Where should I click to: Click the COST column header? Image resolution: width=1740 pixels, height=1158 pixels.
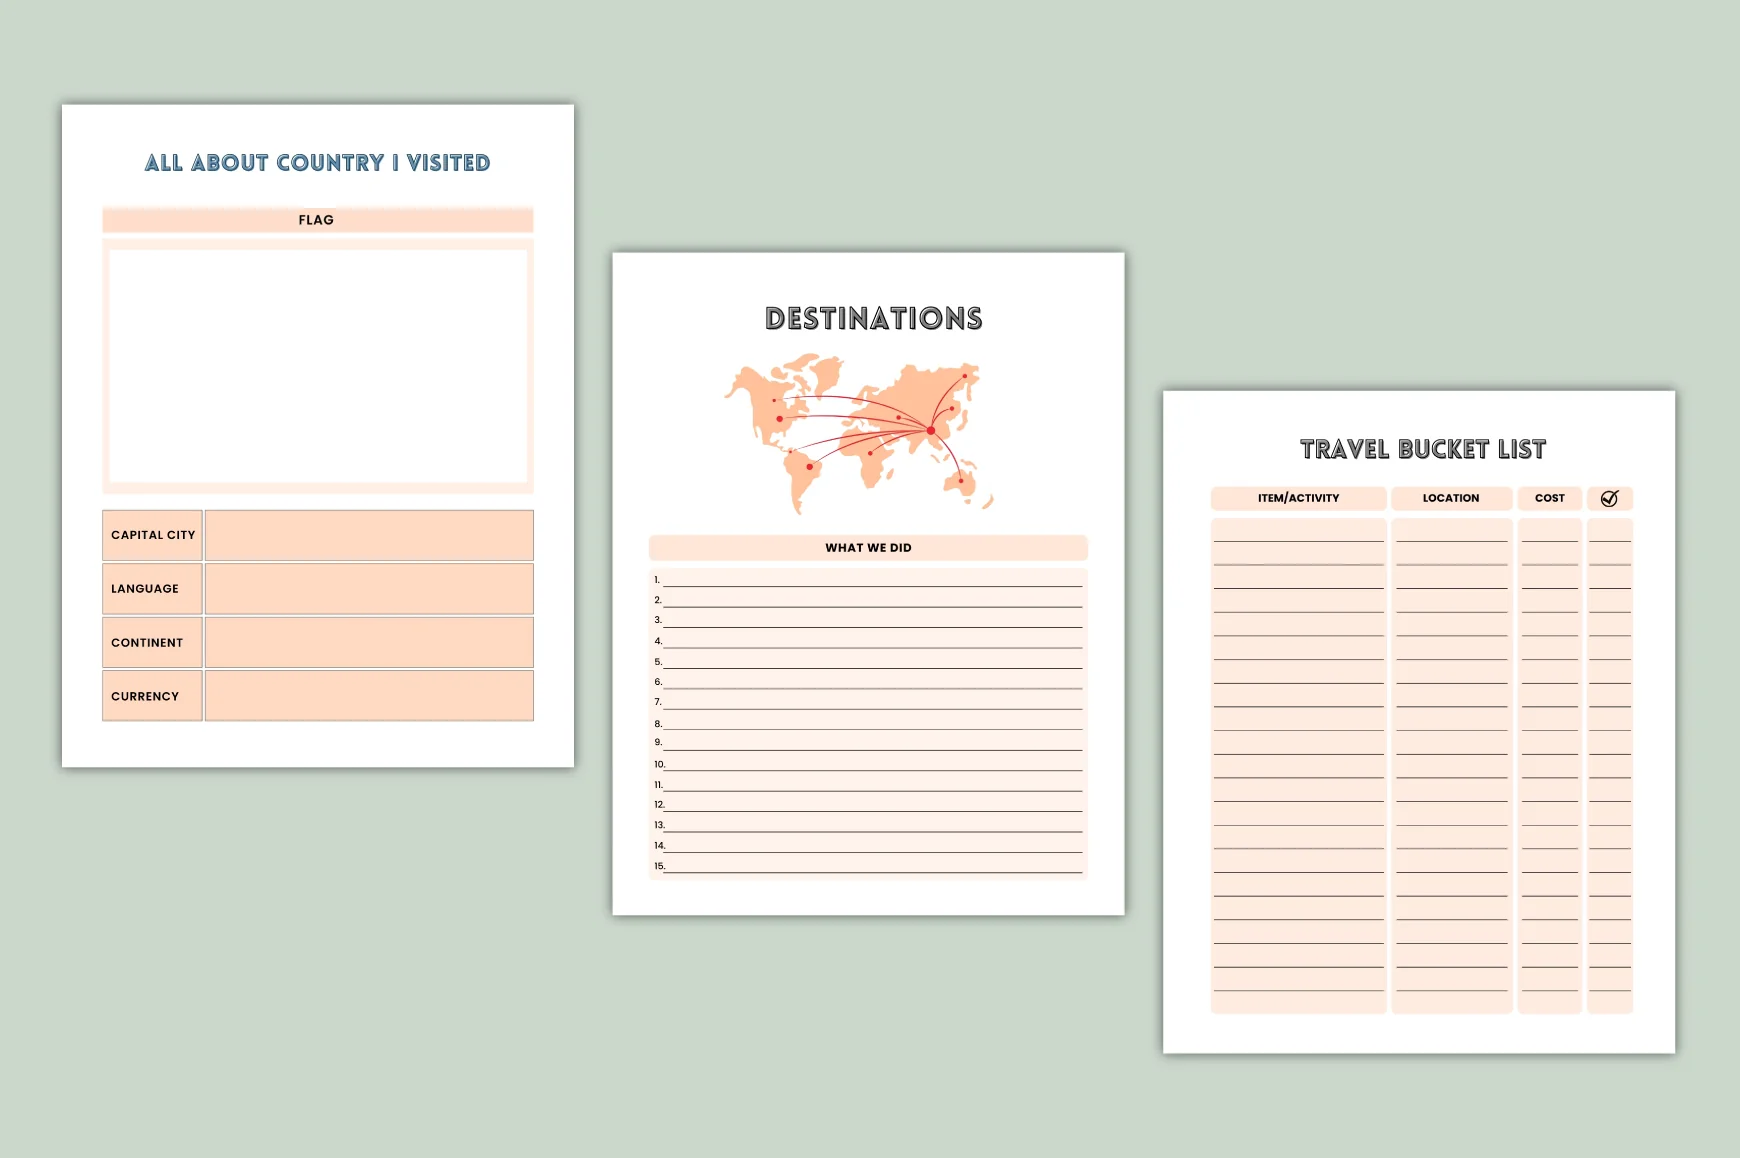[x=1550, y=498]
